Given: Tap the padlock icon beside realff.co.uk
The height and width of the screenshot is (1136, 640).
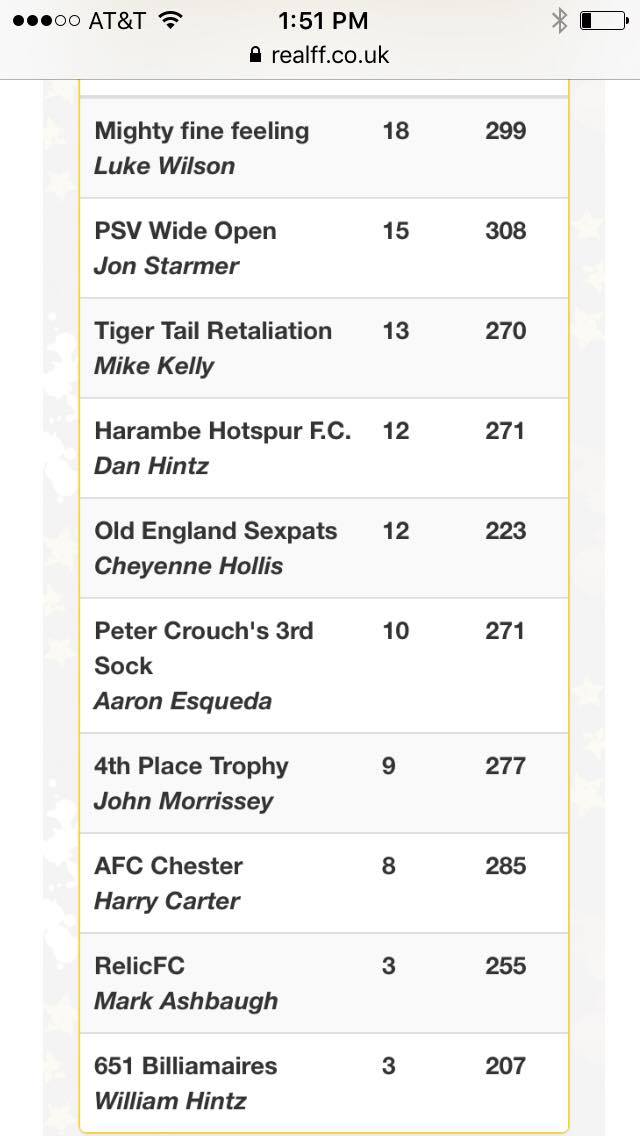Looking at the screenshot, I should point(255,54).
